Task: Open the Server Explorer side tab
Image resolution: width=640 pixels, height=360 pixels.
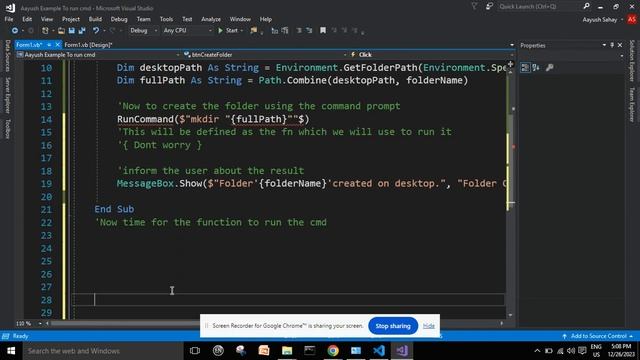Action: click(7, 96)
